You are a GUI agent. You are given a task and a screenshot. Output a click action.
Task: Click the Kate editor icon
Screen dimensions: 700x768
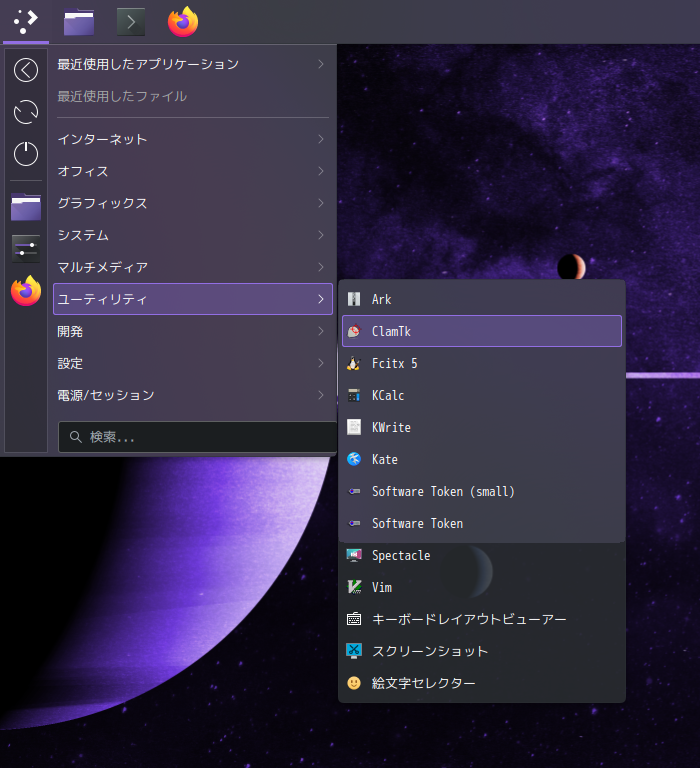pos(354,459)
